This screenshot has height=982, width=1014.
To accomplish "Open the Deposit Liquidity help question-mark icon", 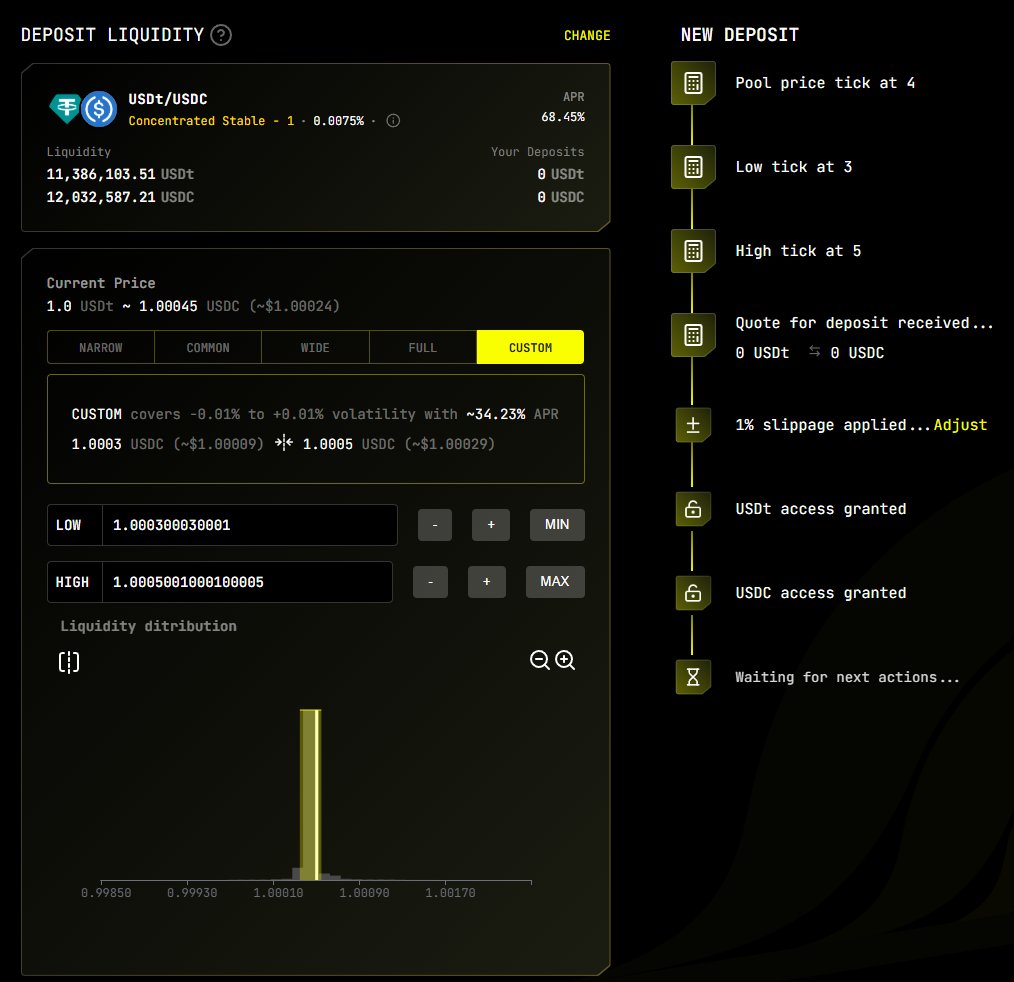I will (221, 35).
